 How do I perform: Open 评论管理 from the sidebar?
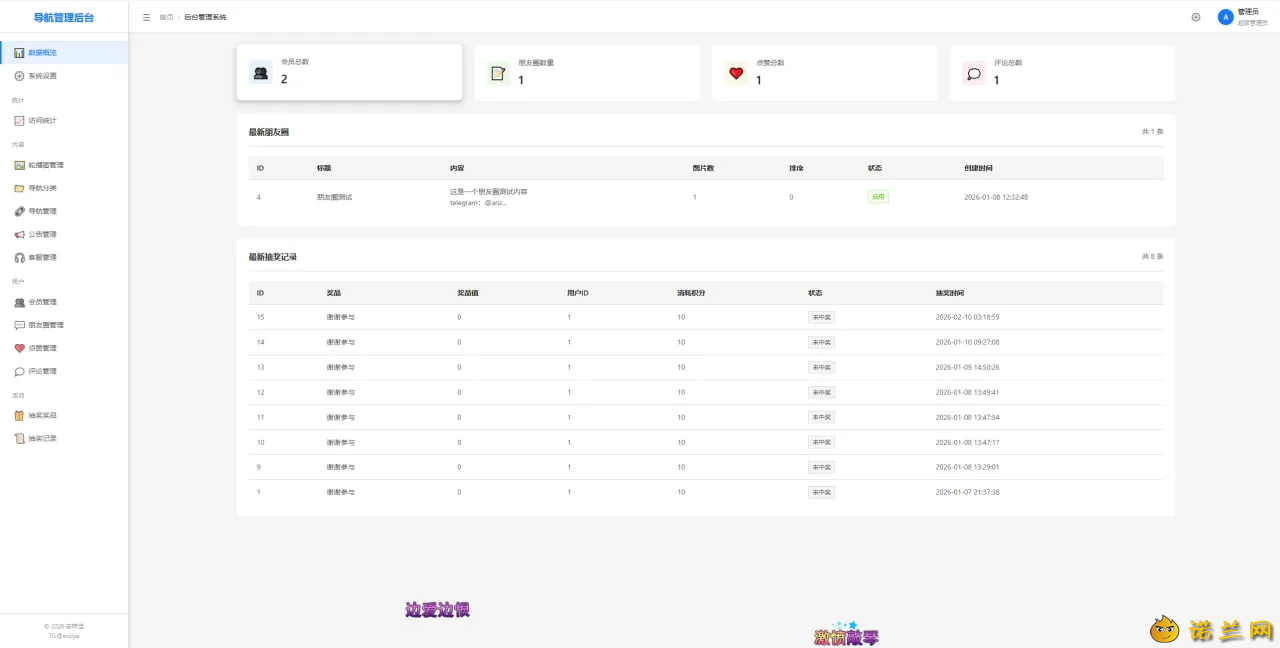(64, 371)
